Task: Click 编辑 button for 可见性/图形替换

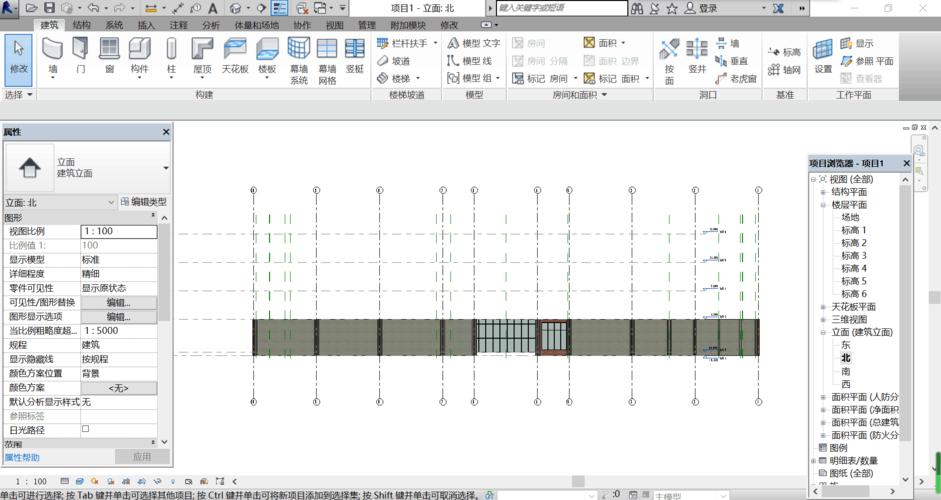Action: (118, 302)
